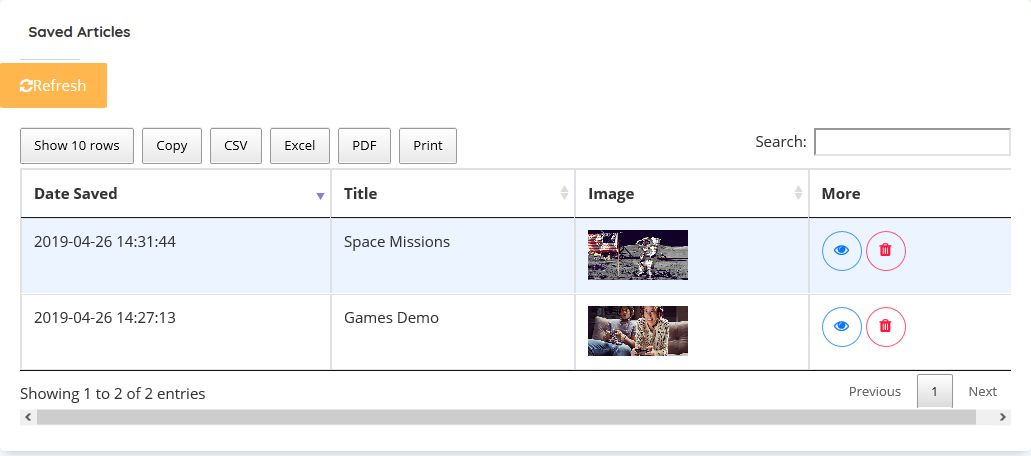Viewport: 1031px width, 456px height.
Task: Copy table data with Copy button
Action: (172, 146)
